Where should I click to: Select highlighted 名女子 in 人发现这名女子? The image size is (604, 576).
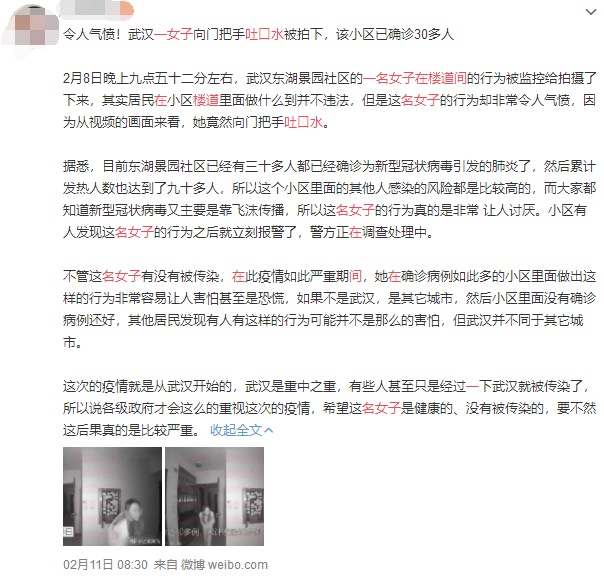(x=134, y=232)
